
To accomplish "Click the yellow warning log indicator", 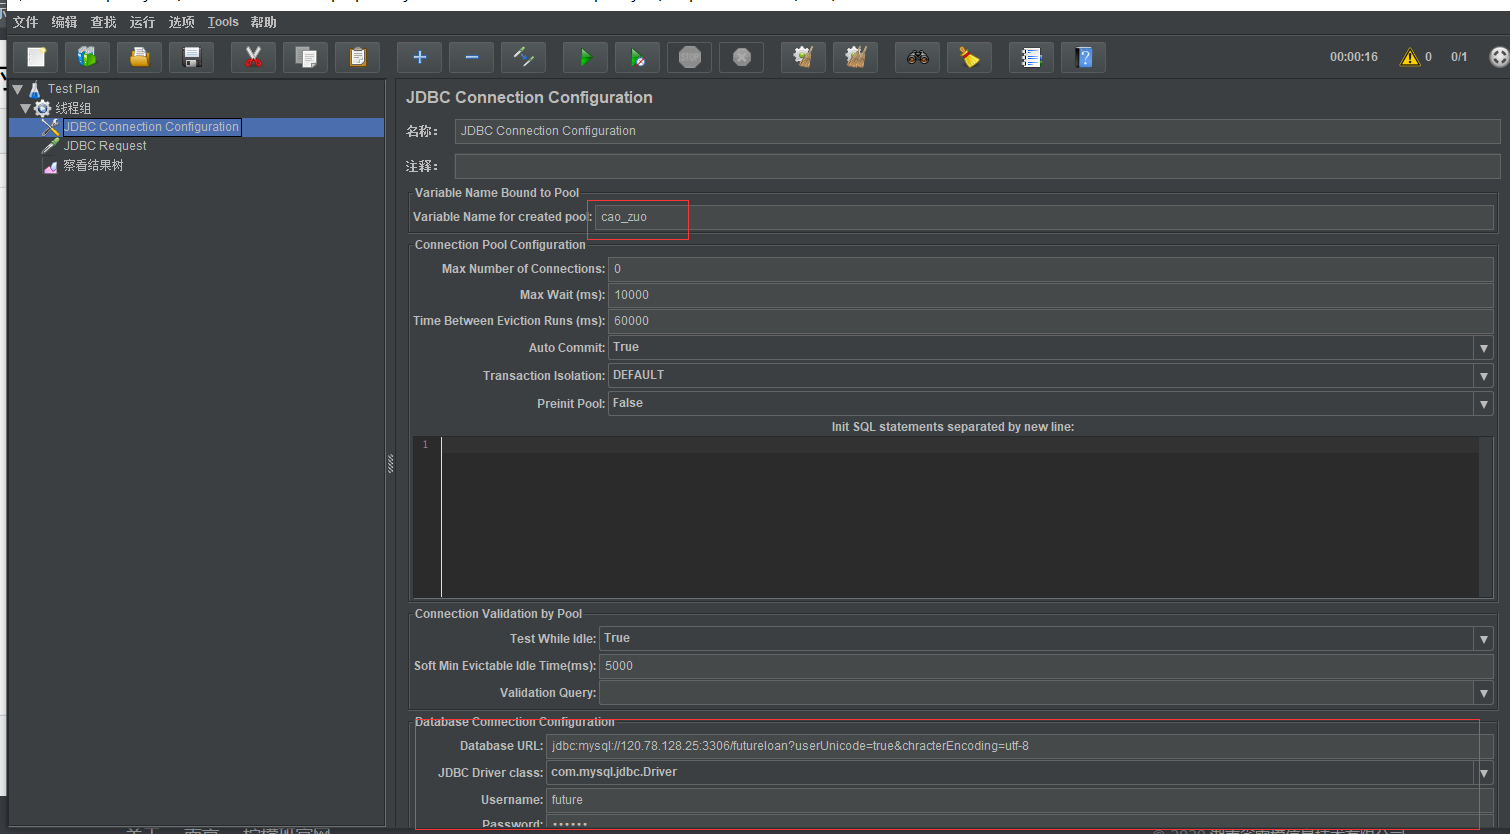I will (x=1410, y=57).
